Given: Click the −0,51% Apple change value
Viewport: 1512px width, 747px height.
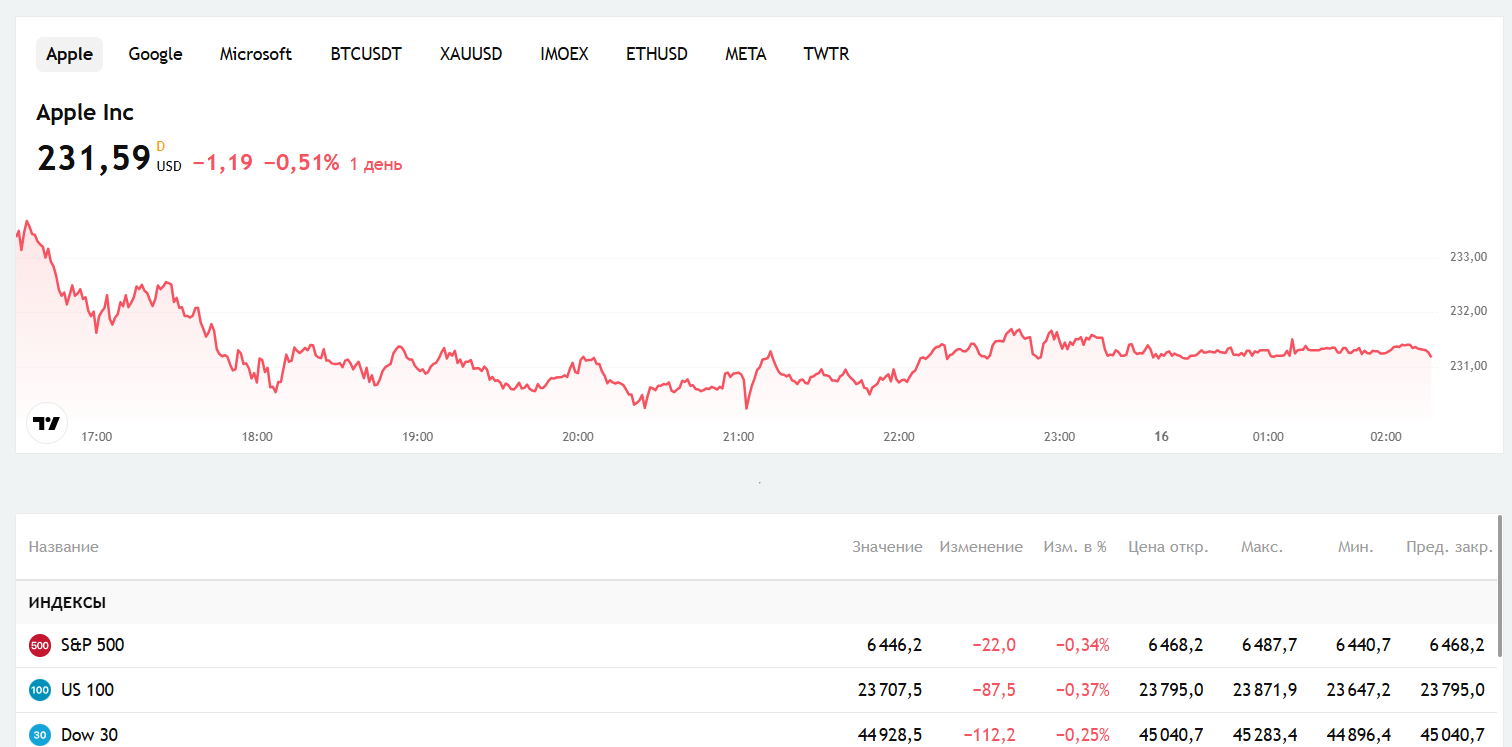Looking at the screenshot, I should (x=301, y=163).
